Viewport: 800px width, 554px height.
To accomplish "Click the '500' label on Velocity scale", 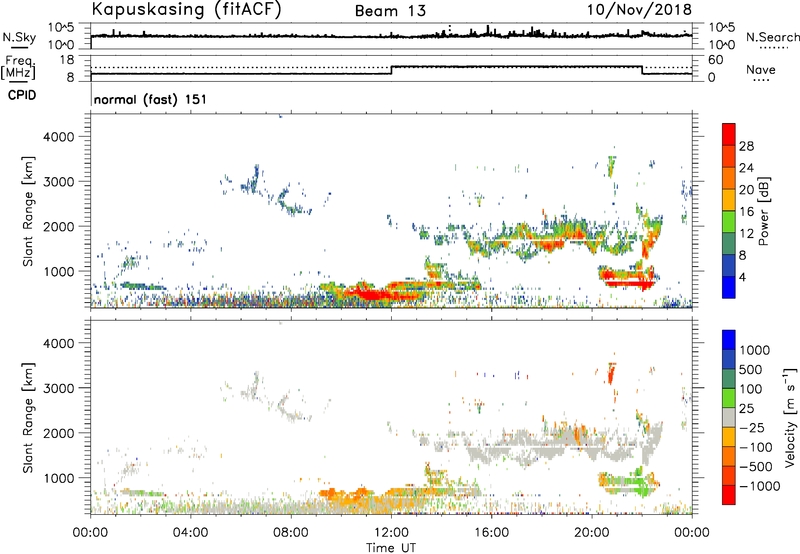I will (751, 370).
